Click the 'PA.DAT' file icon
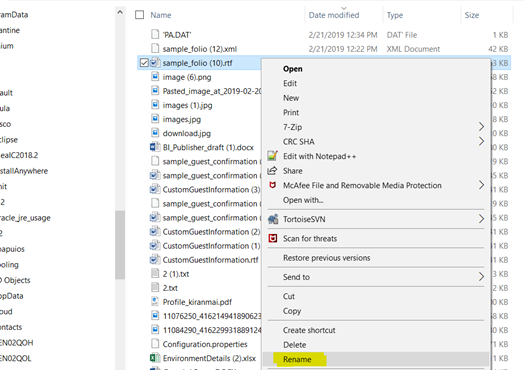 pos(155,34)
